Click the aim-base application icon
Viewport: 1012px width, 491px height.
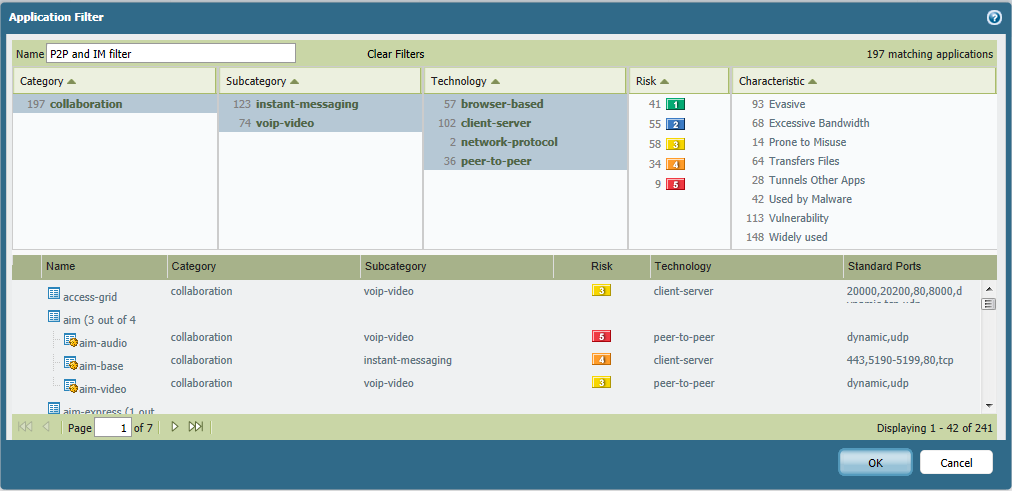pyautogui.click(x=70, y=364)
